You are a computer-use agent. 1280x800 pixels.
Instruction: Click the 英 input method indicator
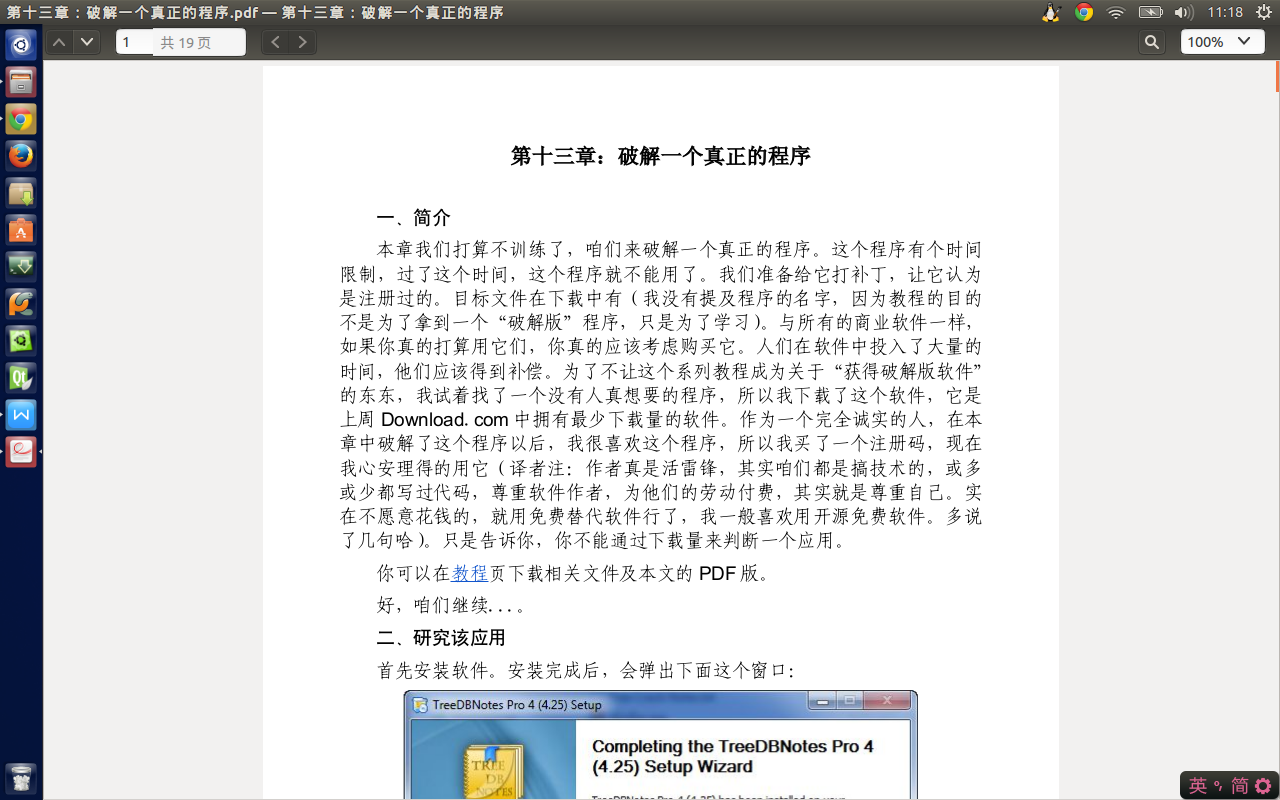tap(1198, 786)
